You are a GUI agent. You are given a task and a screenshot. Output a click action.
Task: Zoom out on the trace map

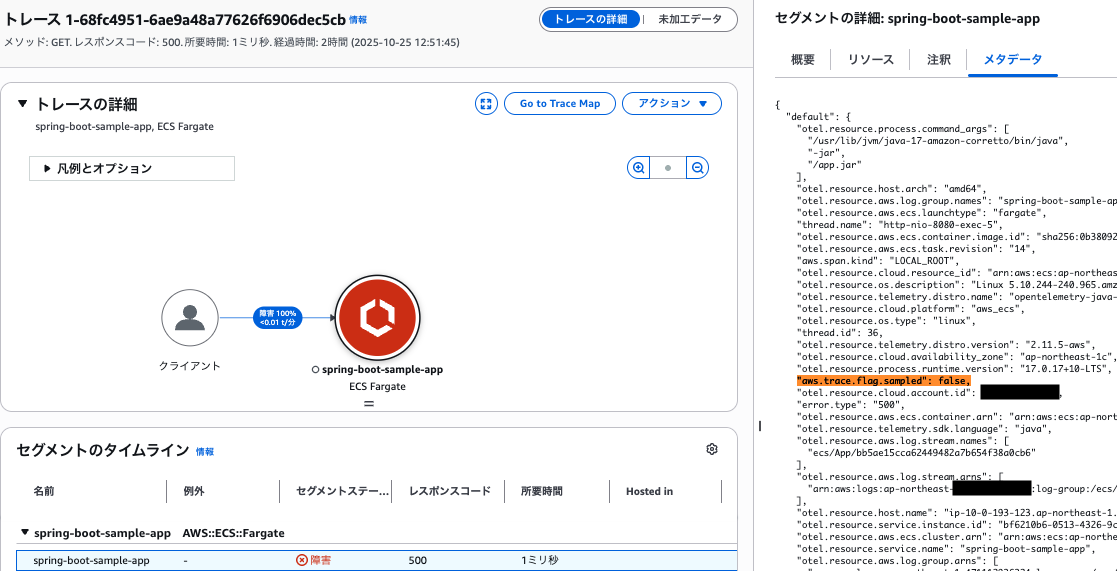click(x=699, y=168)
